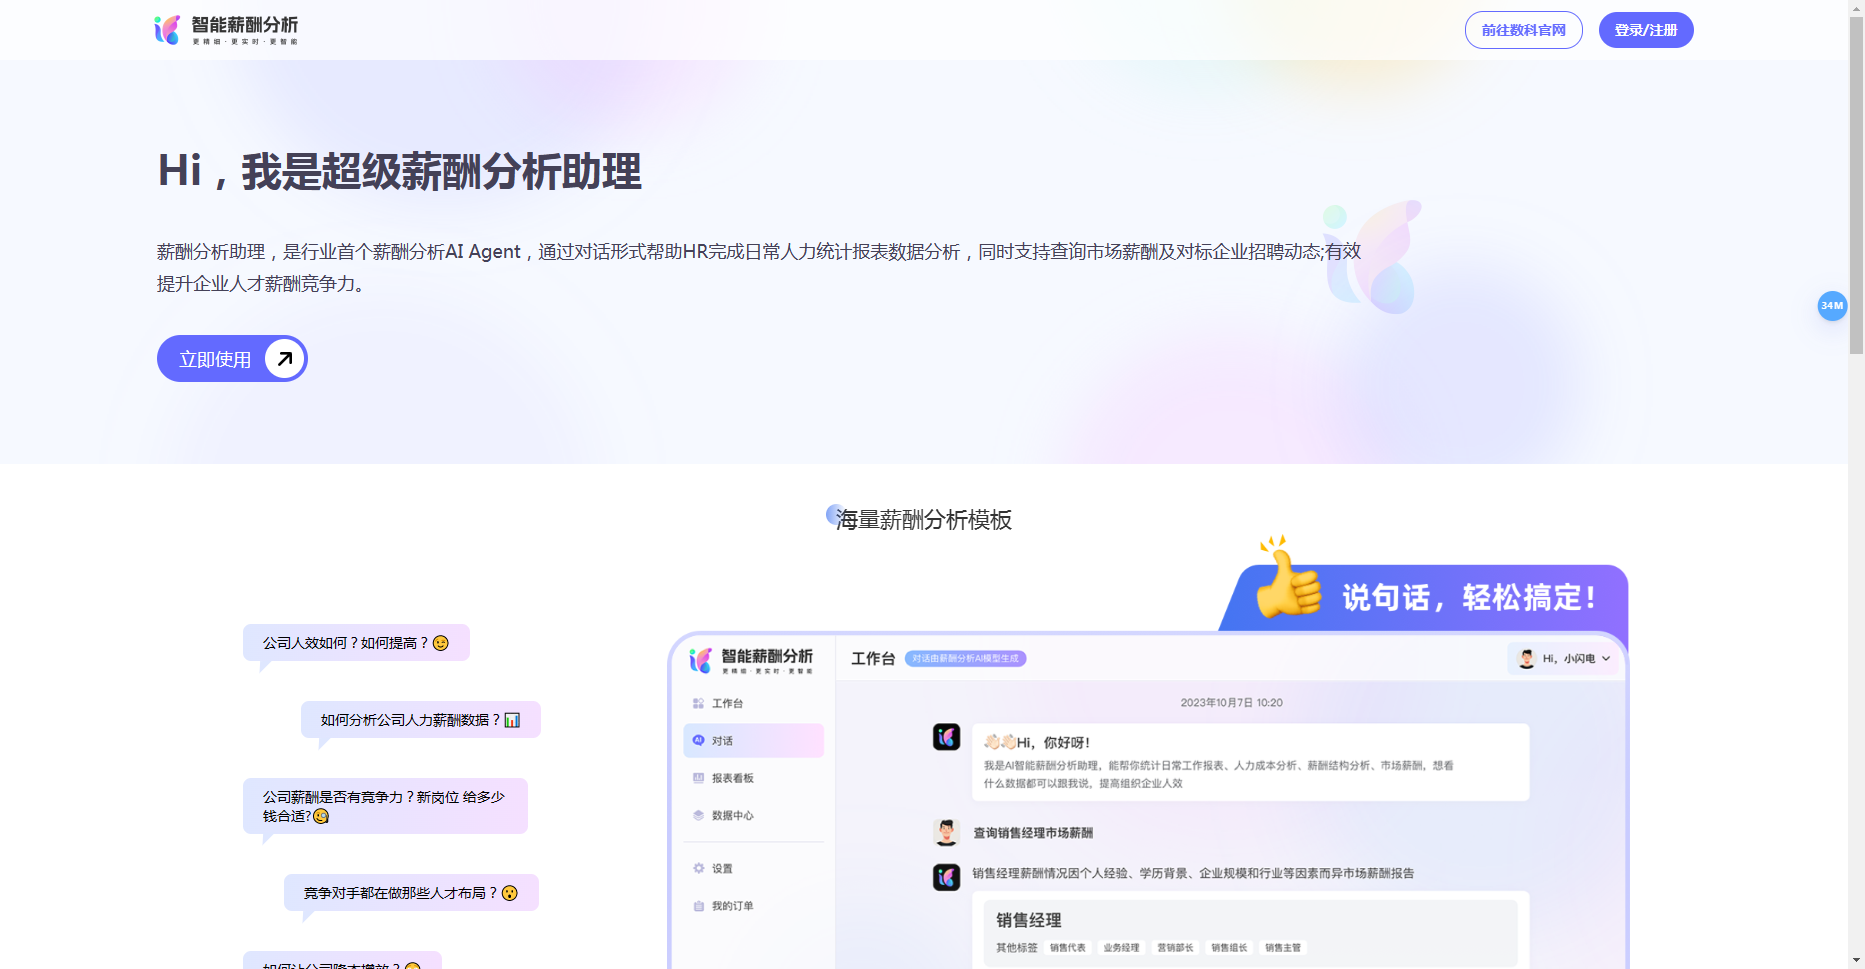Click the 数据中心 stack icon
This screenshot has height=969, width=1865.
698,815
